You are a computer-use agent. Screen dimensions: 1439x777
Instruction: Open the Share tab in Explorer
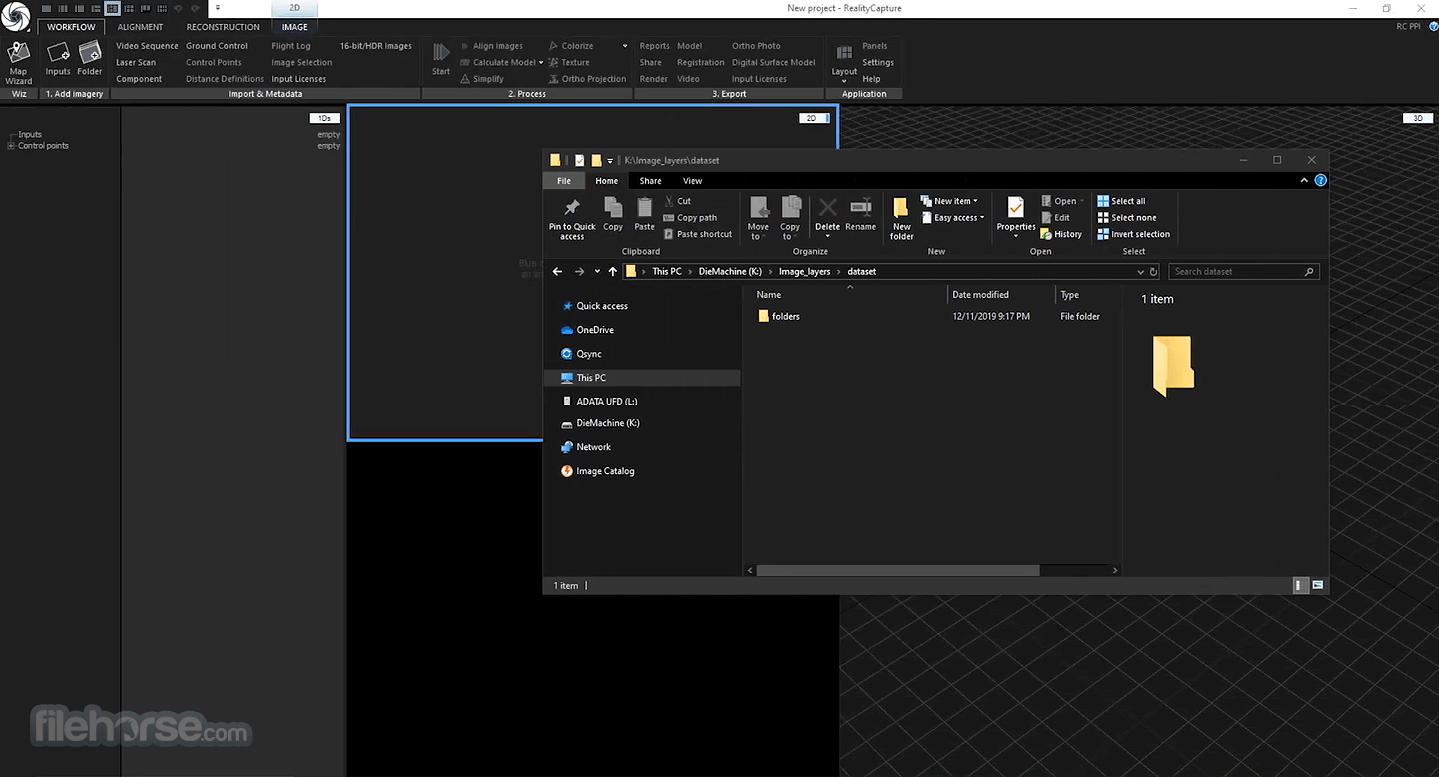click(x=650, y=181)
